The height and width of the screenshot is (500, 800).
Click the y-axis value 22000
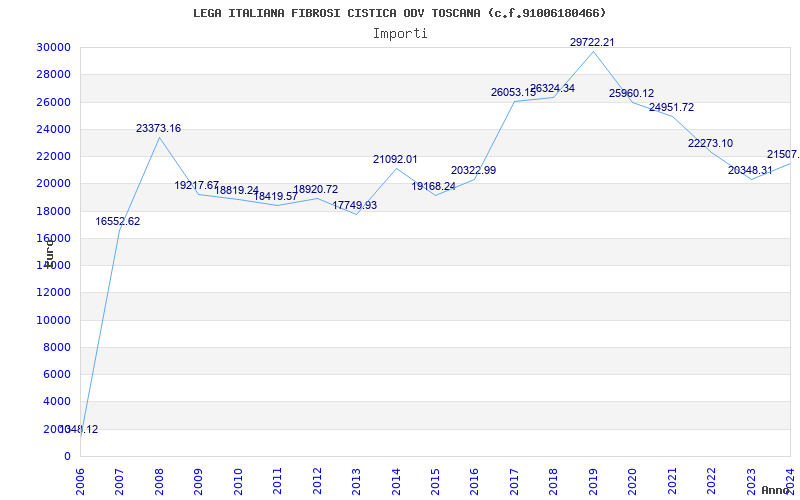coord(54,156)
